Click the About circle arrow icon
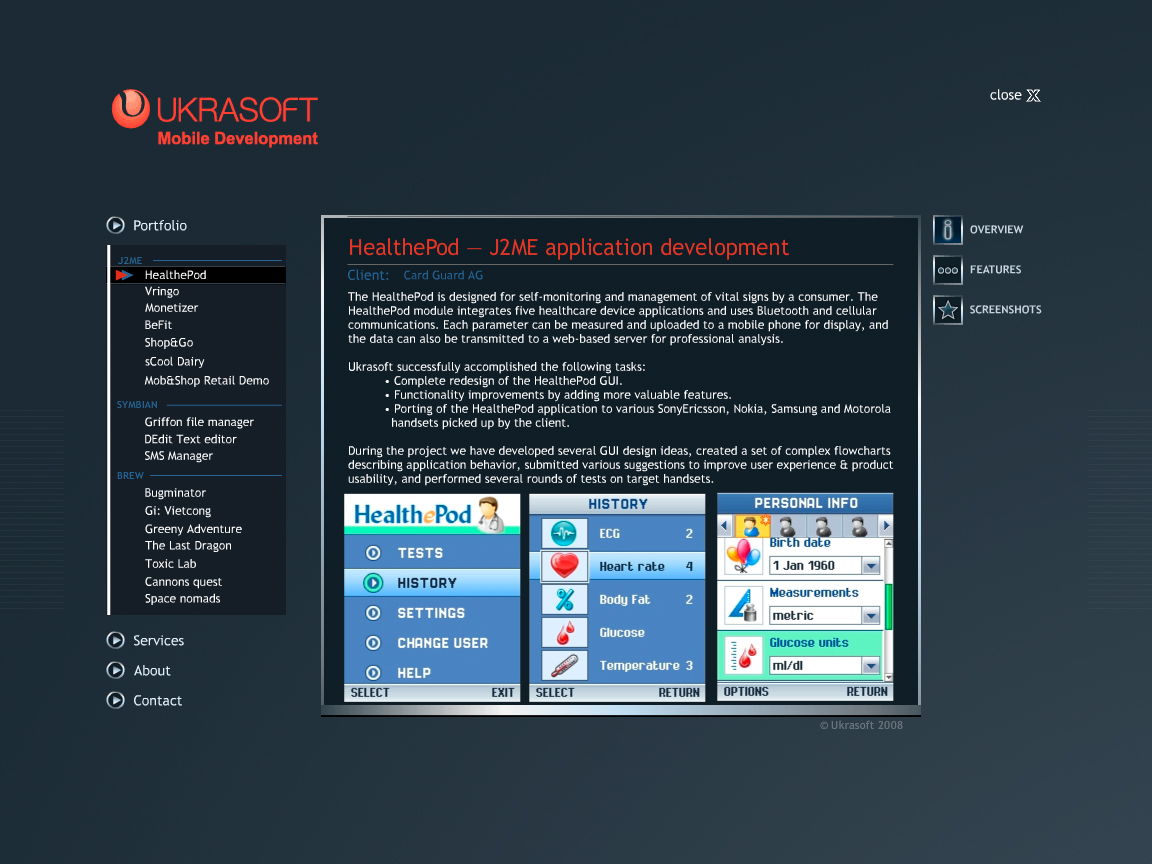The width and height of the screenshot is (1152, 864). tap(116, 670)
